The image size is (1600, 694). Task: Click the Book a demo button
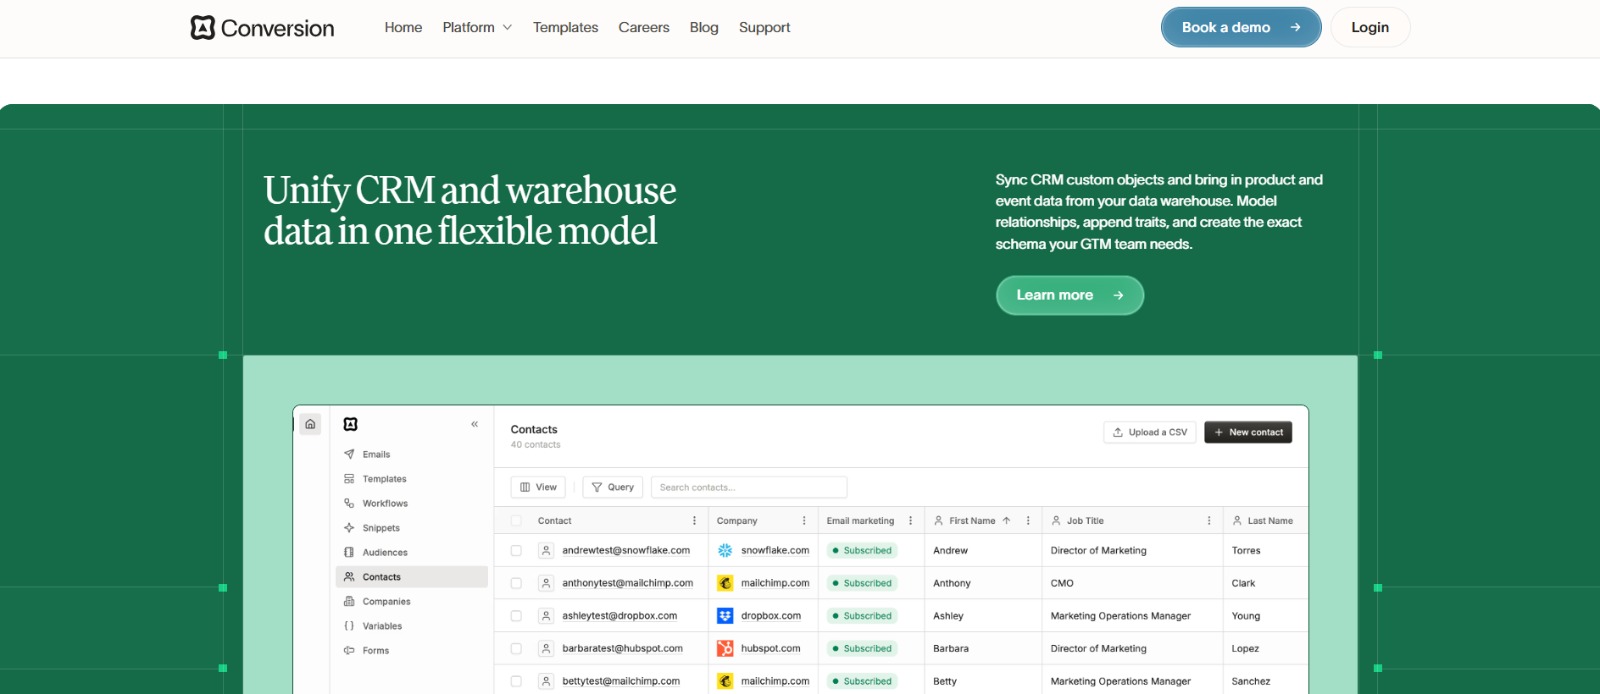point(1240,28)
